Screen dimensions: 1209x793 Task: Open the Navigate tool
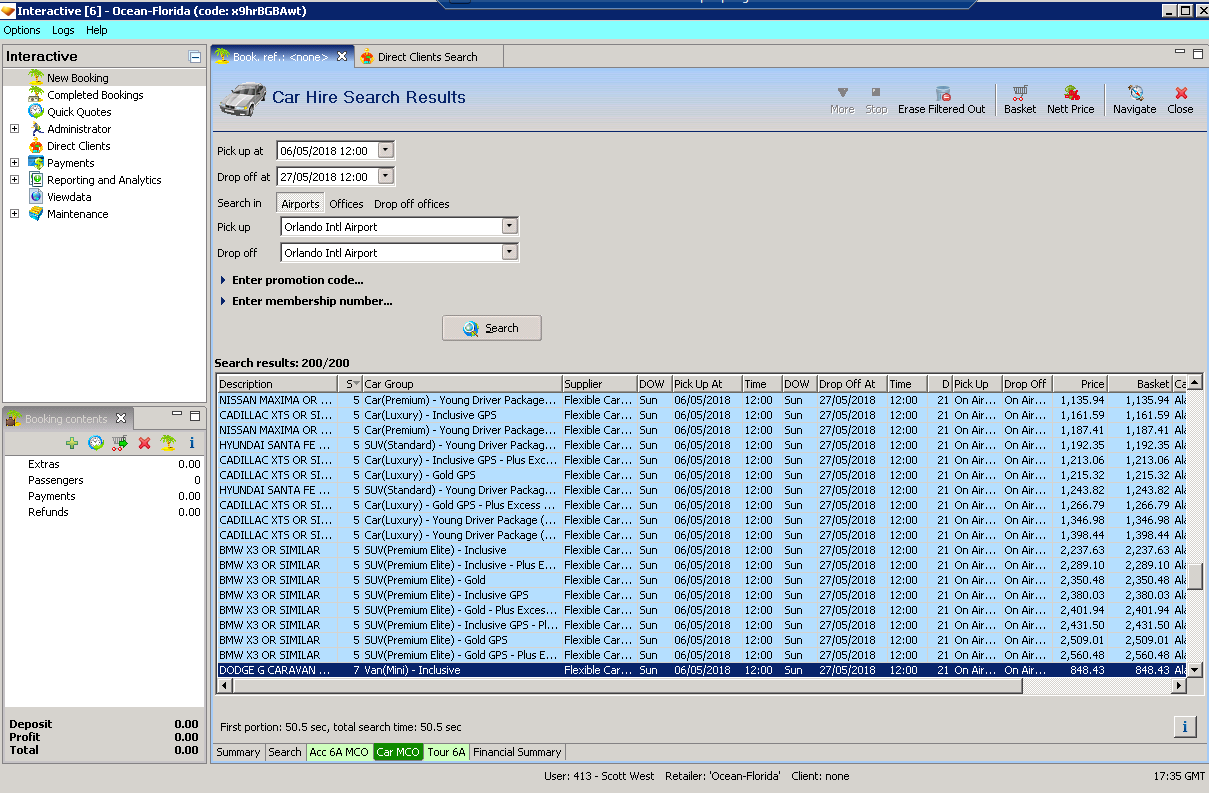1134,99
